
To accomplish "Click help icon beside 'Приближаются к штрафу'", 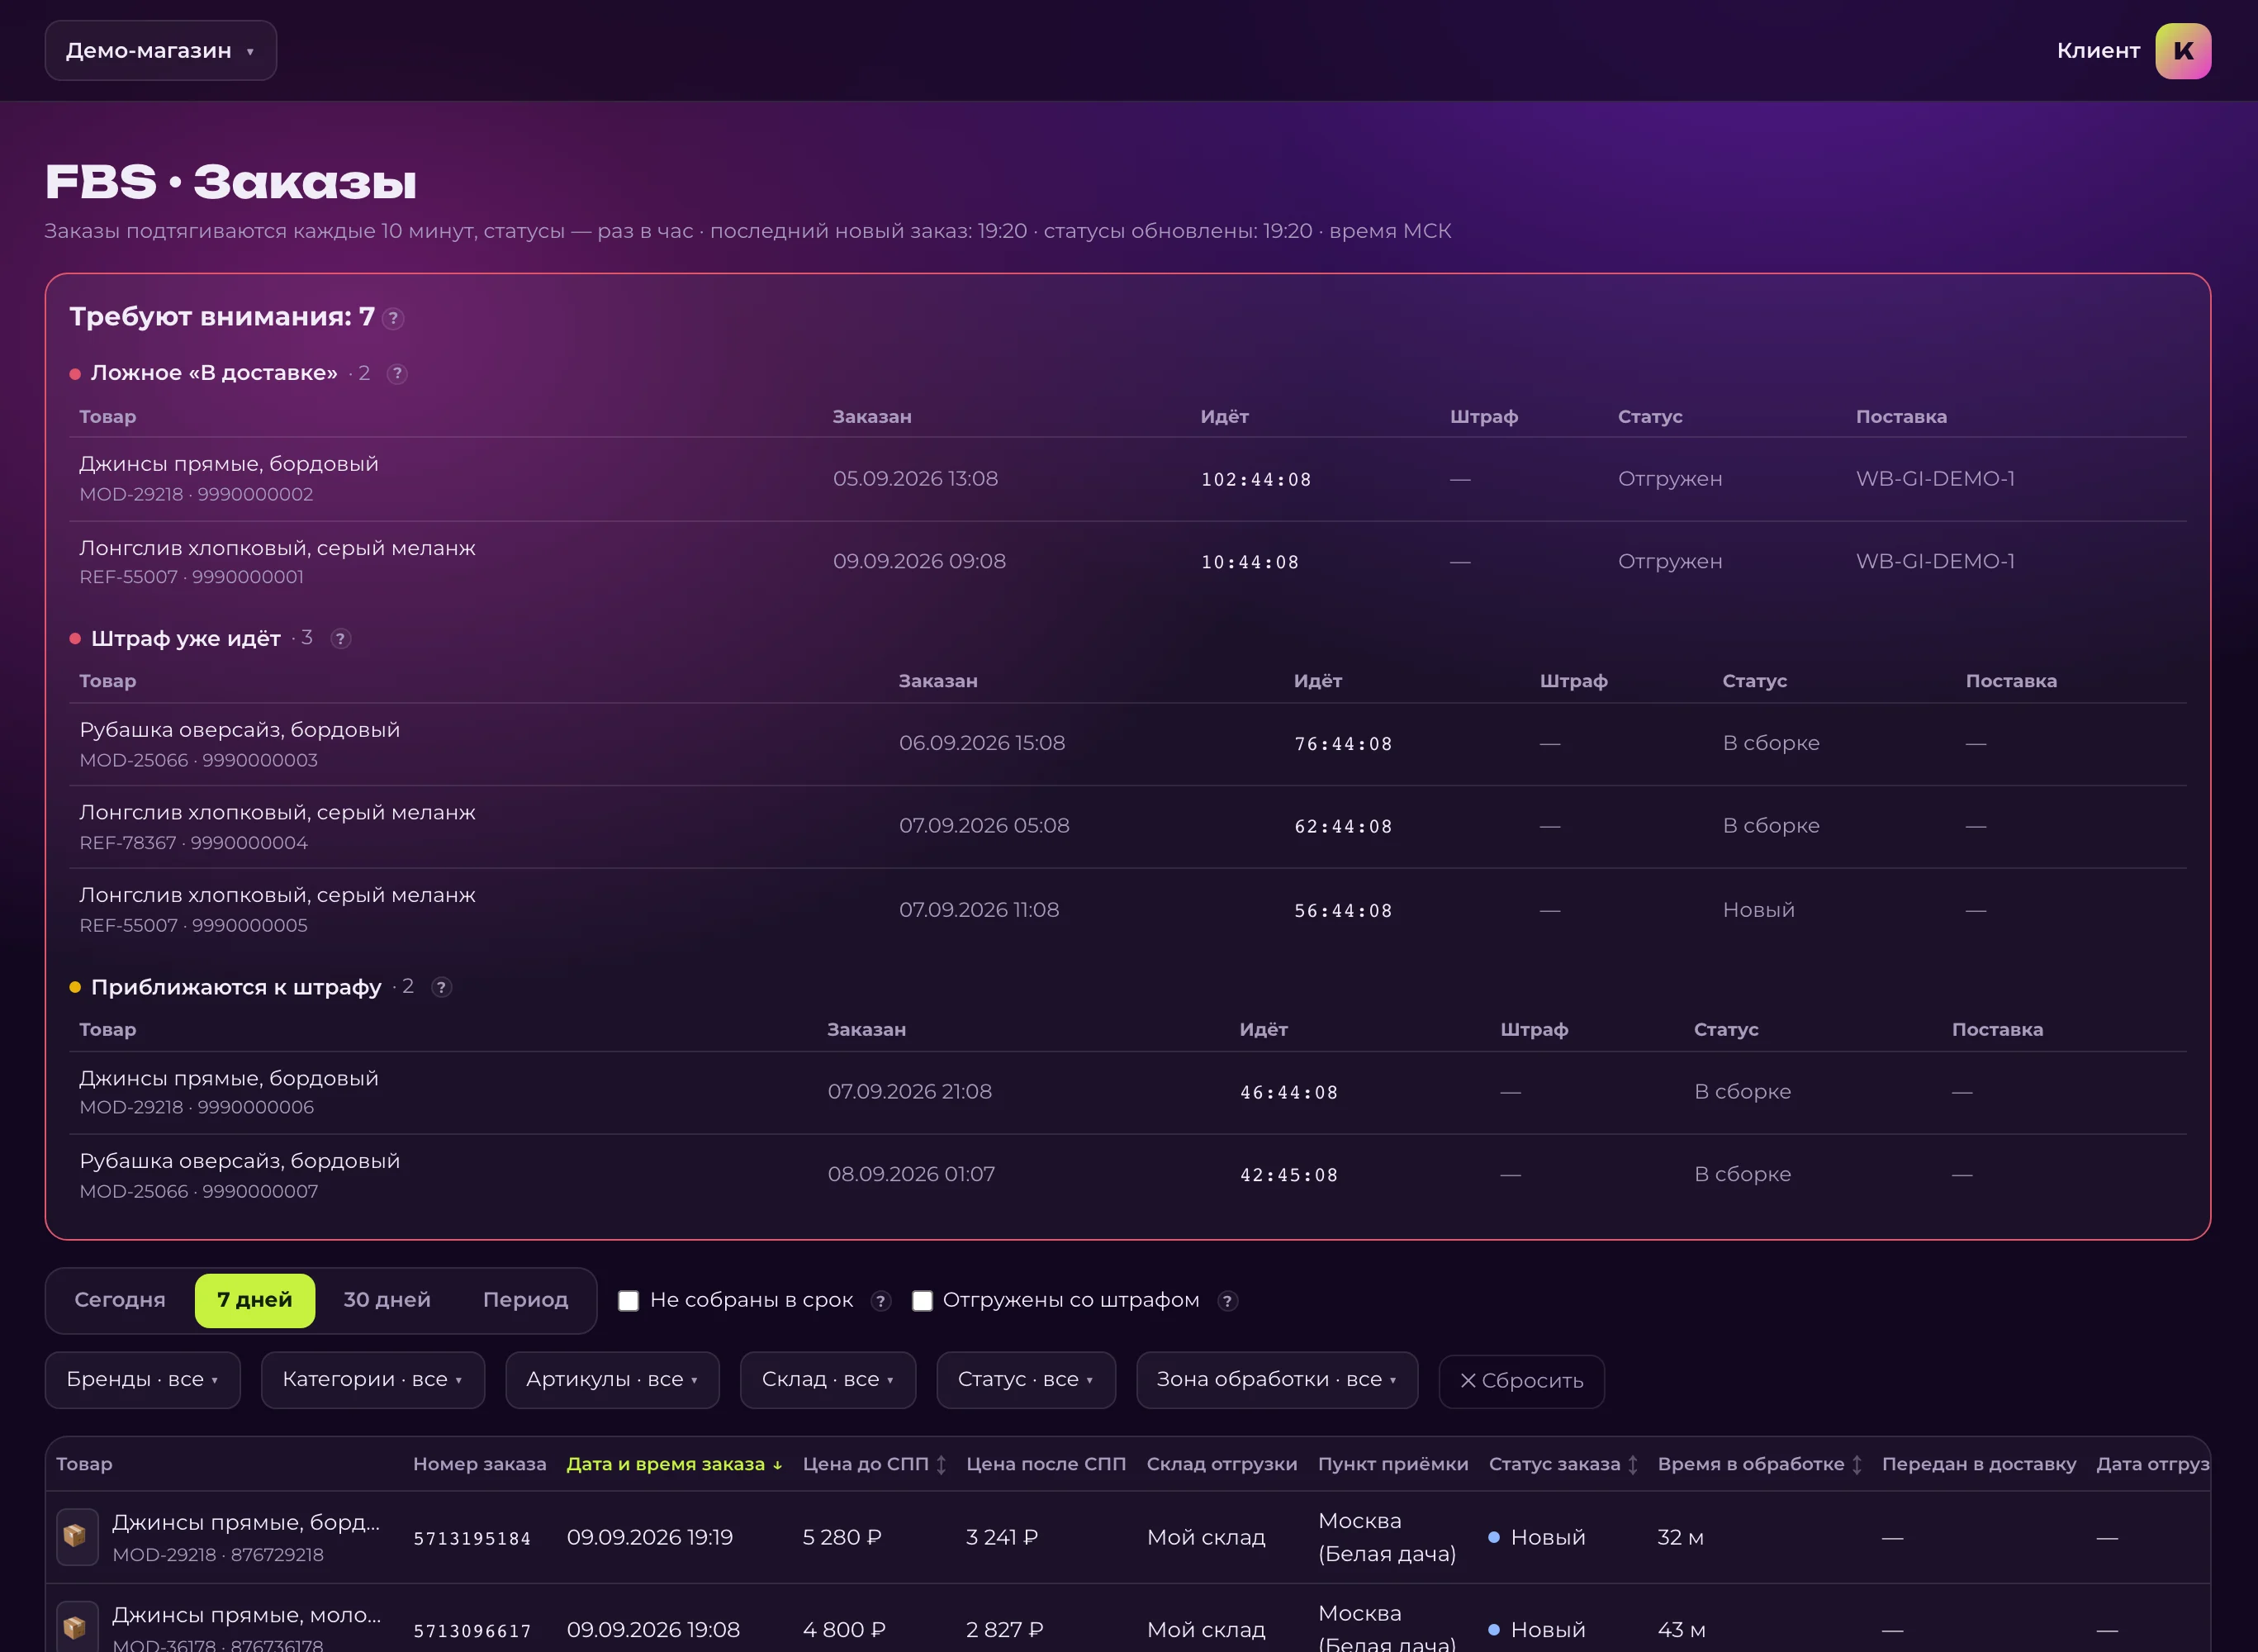I will tap(441, 988).
